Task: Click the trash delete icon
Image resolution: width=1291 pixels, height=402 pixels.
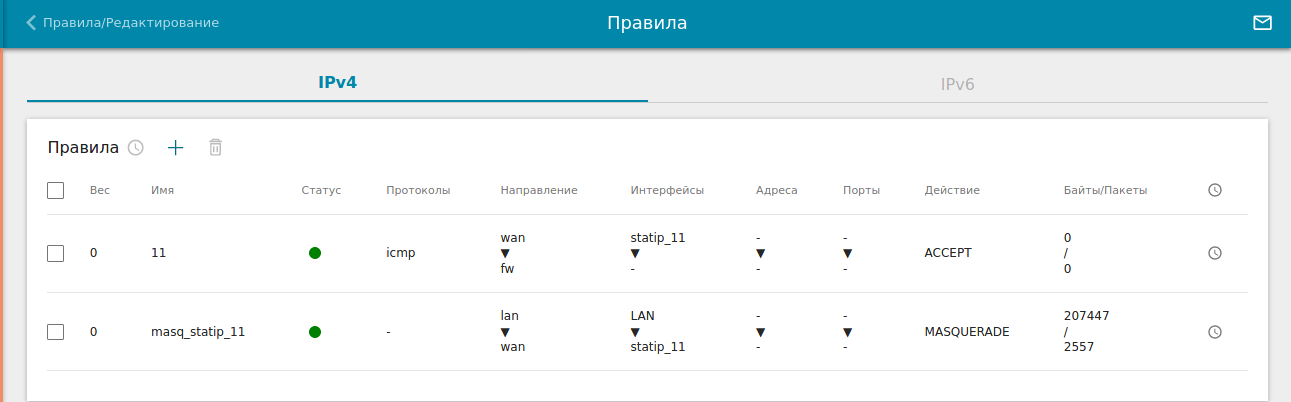Action: (x=215, y=148)
